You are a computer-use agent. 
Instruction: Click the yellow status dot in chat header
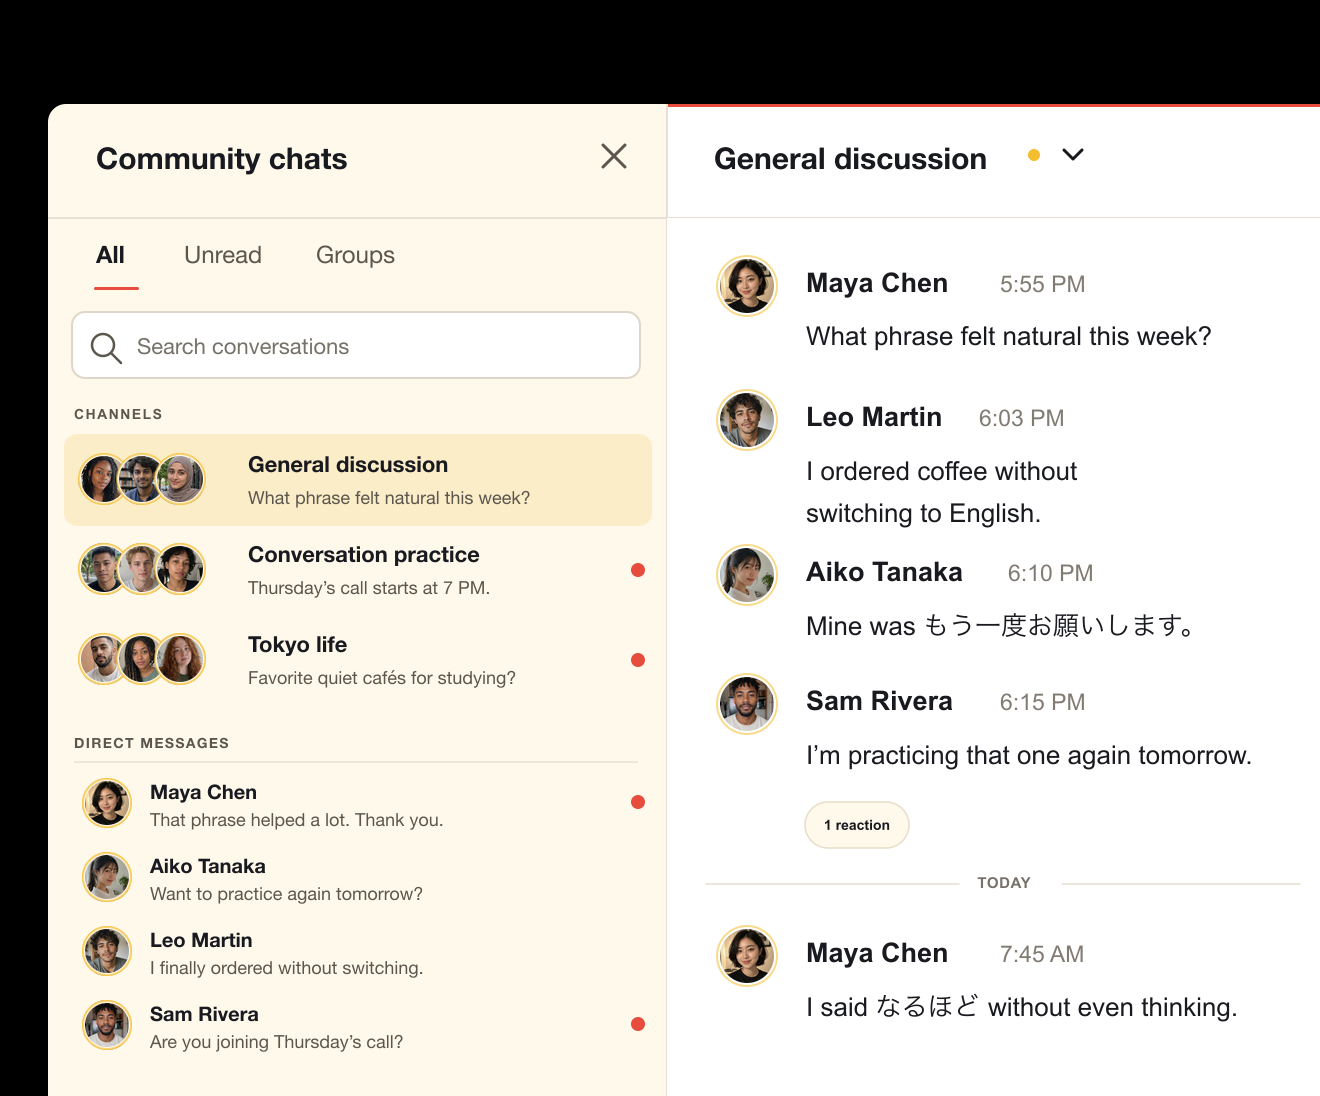tap(1034, 155)
